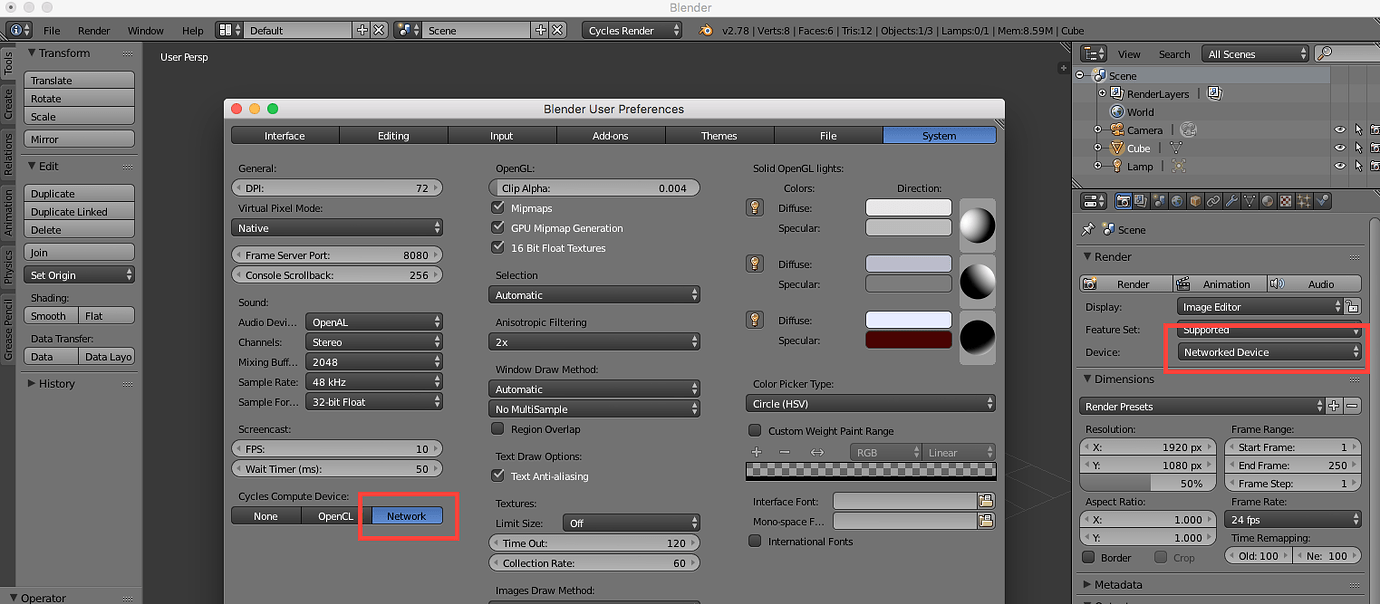1380x604 pixels.
Task: Open the Render properties tab icon
Action: [x=1123, y=201]
